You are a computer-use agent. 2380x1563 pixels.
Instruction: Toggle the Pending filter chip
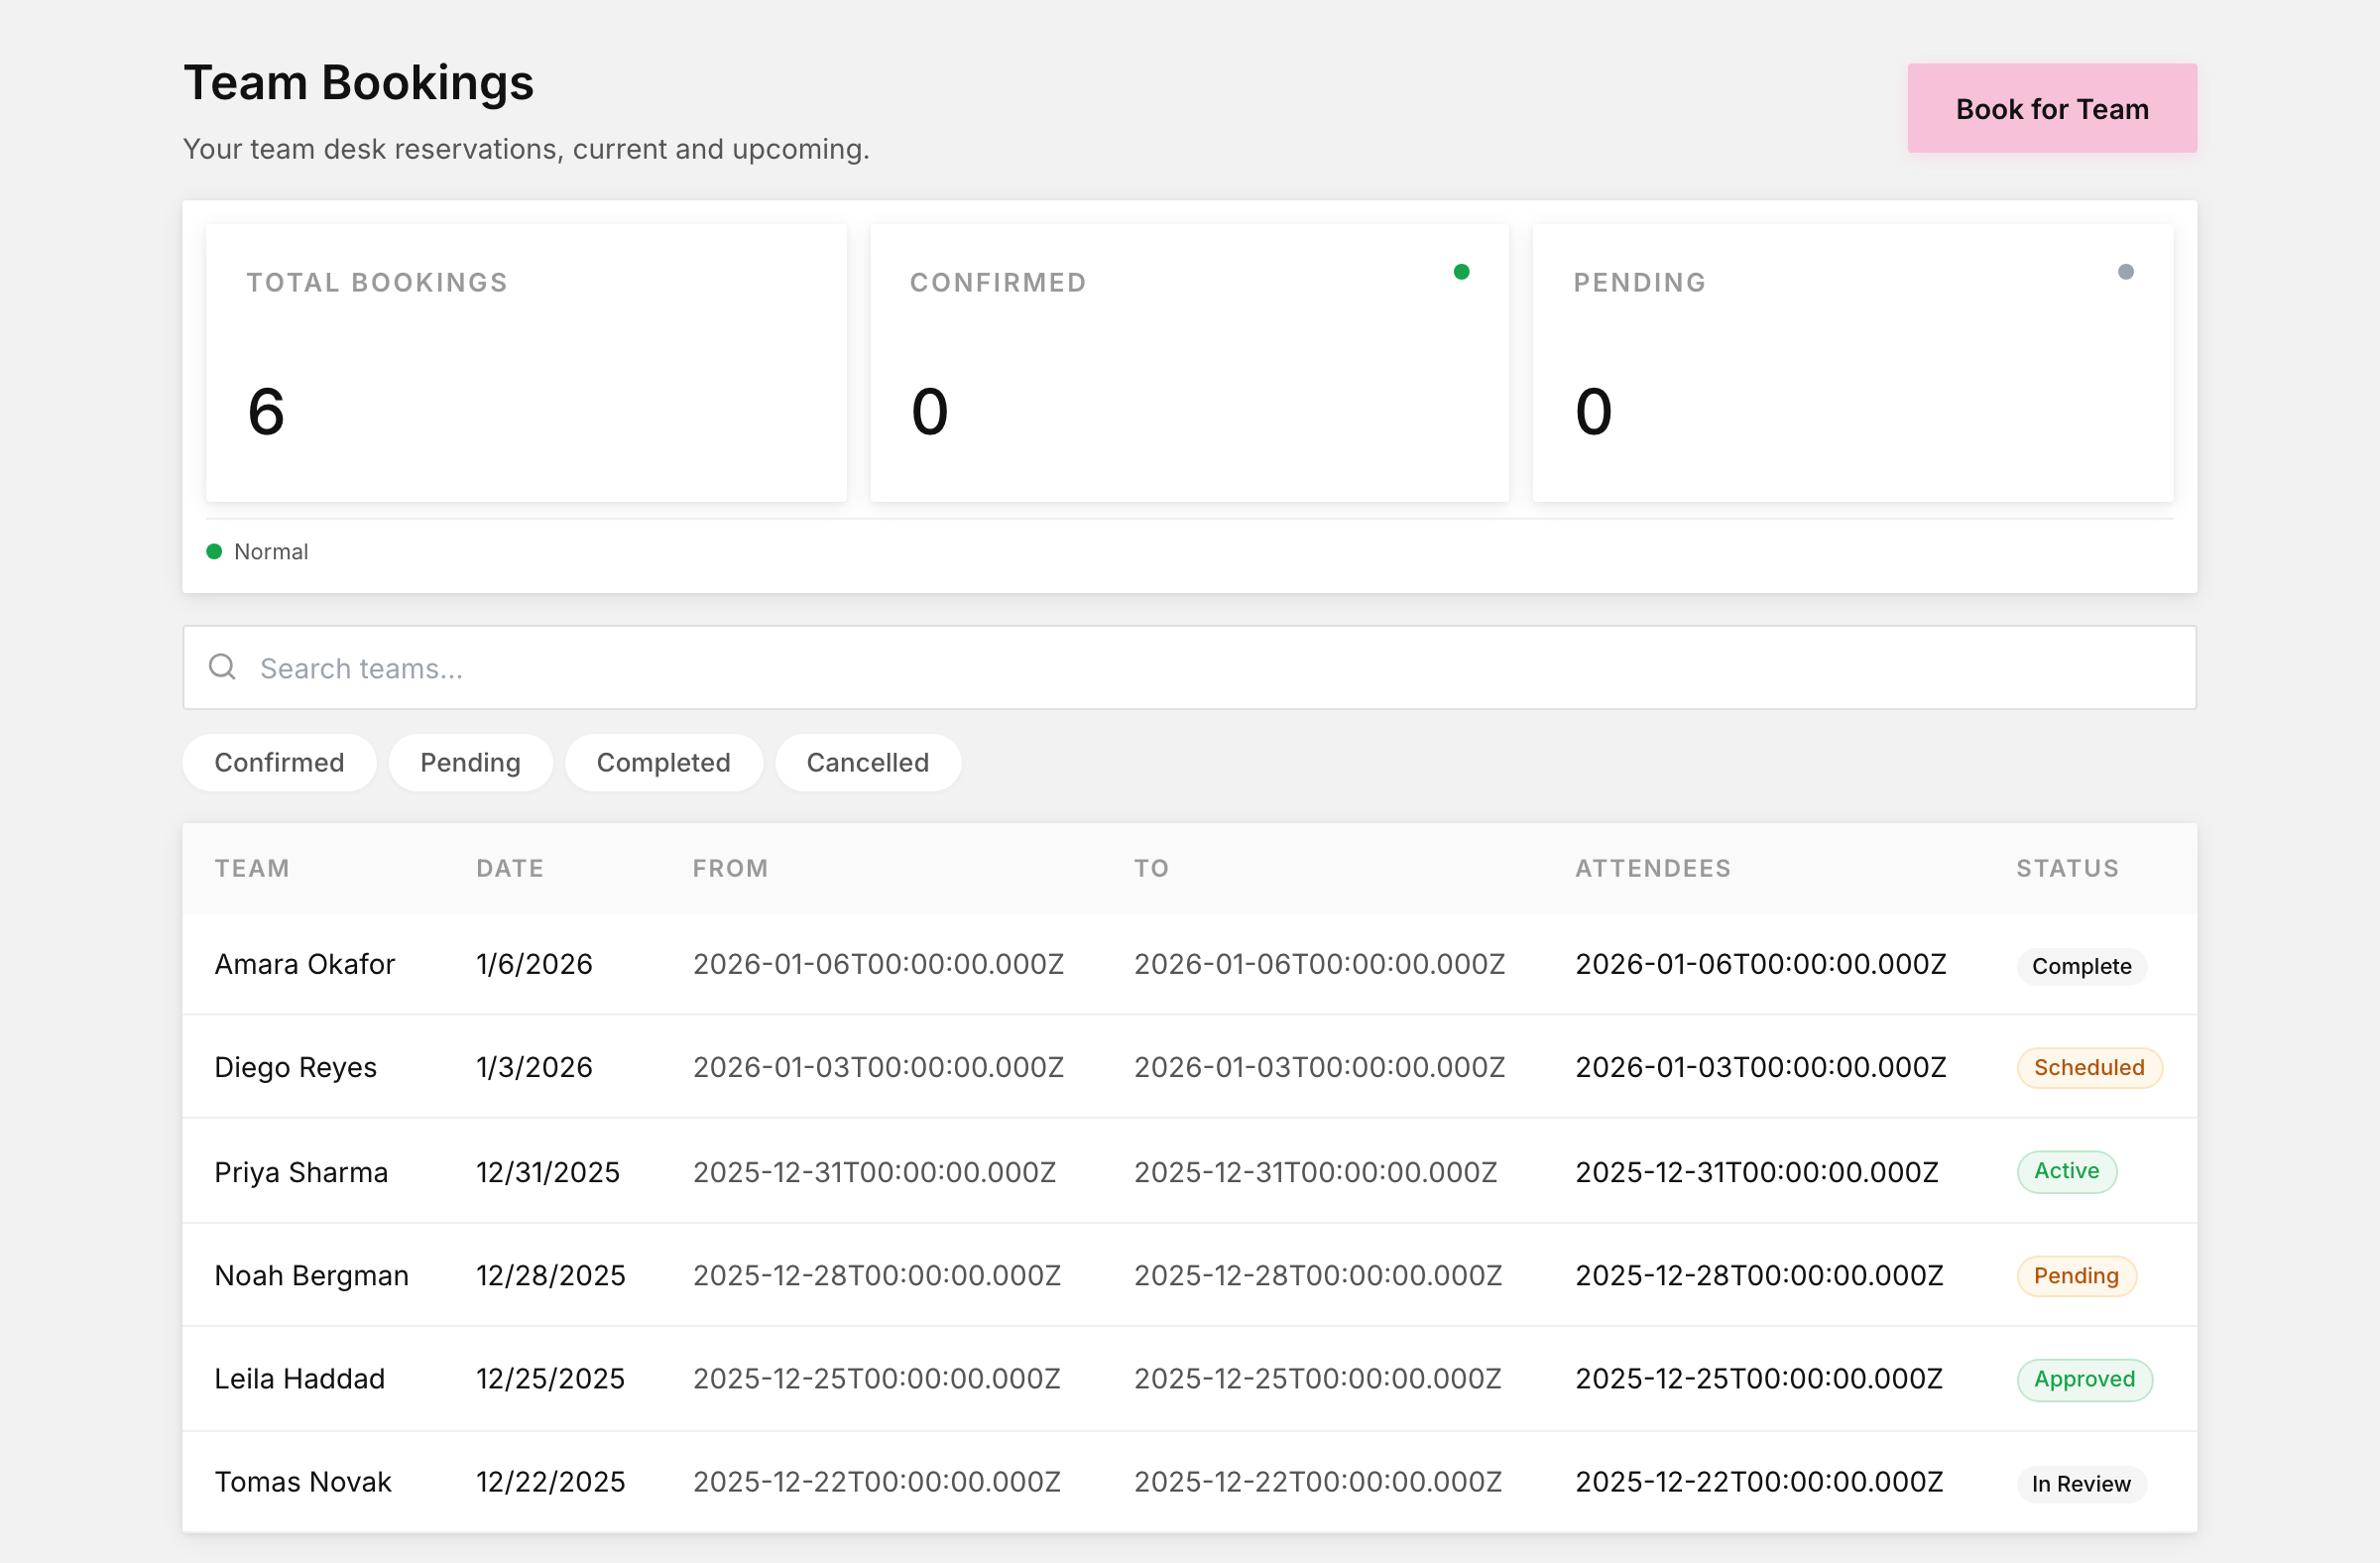[470, 762]
